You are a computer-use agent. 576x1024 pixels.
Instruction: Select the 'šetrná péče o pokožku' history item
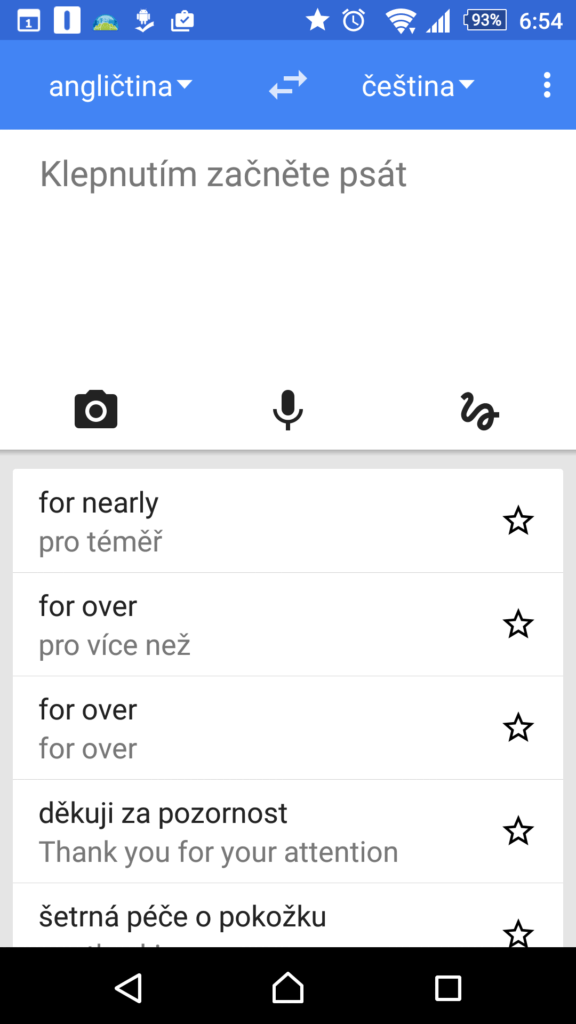pyautogui.click(x=288, y=916)
